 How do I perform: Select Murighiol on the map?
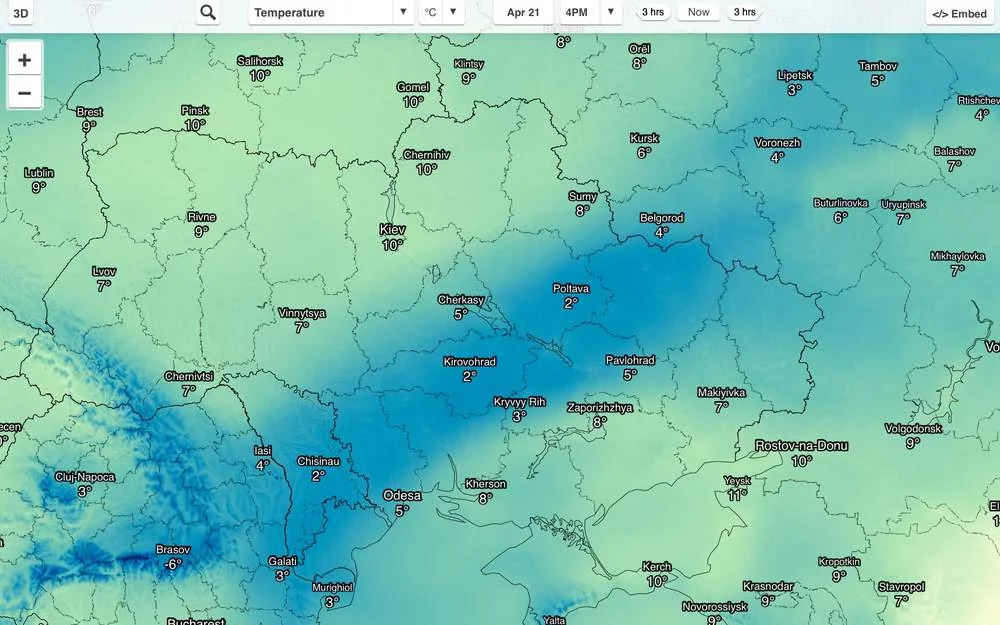click(332, 587)
